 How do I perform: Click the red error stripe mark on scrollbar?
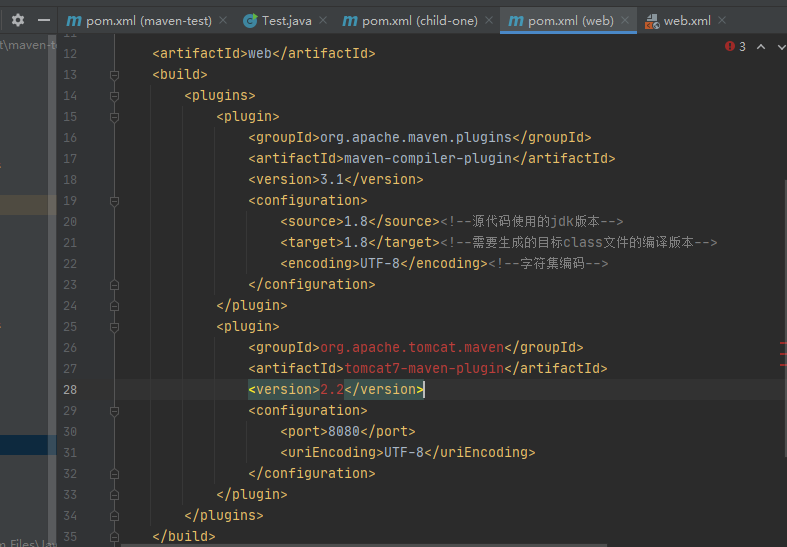click(x=783, y=345)
